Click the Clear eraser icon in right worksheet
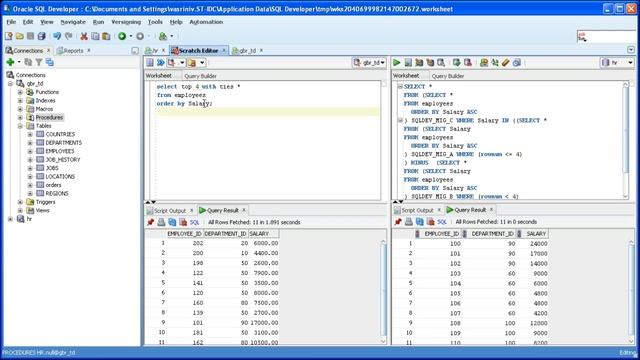This screenshot has height=360, width=640. tap(506, 62)
